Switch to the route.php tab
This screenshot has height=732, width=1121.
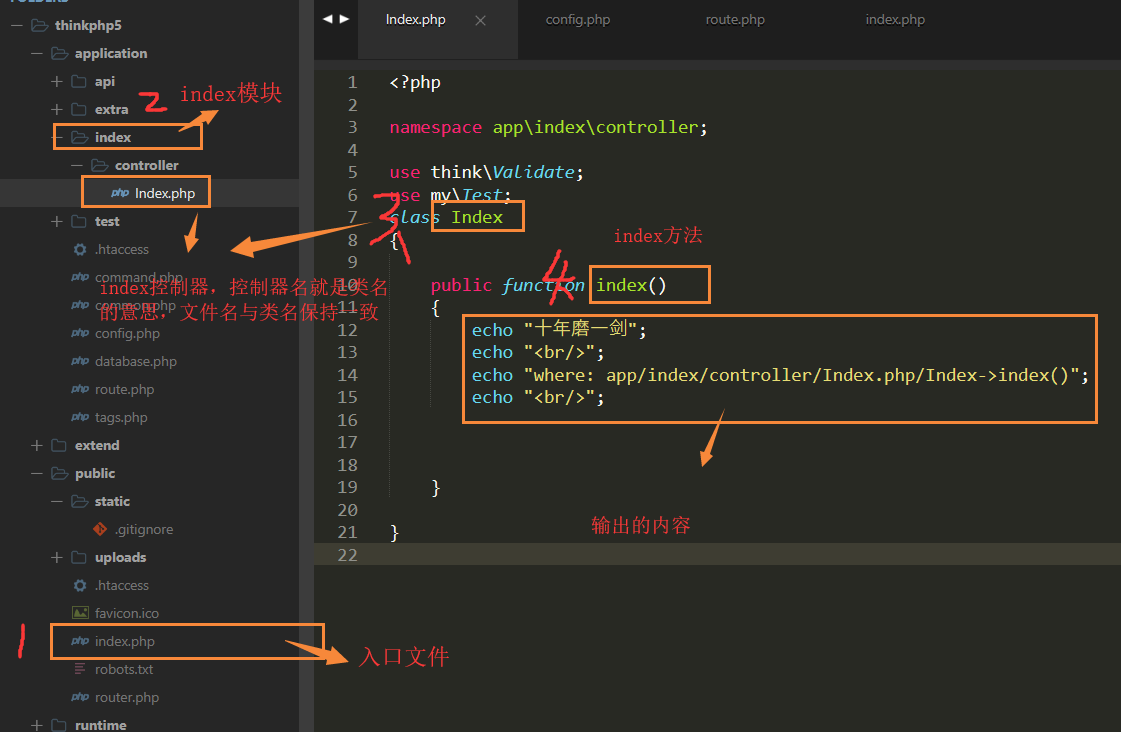click(735, 19)
